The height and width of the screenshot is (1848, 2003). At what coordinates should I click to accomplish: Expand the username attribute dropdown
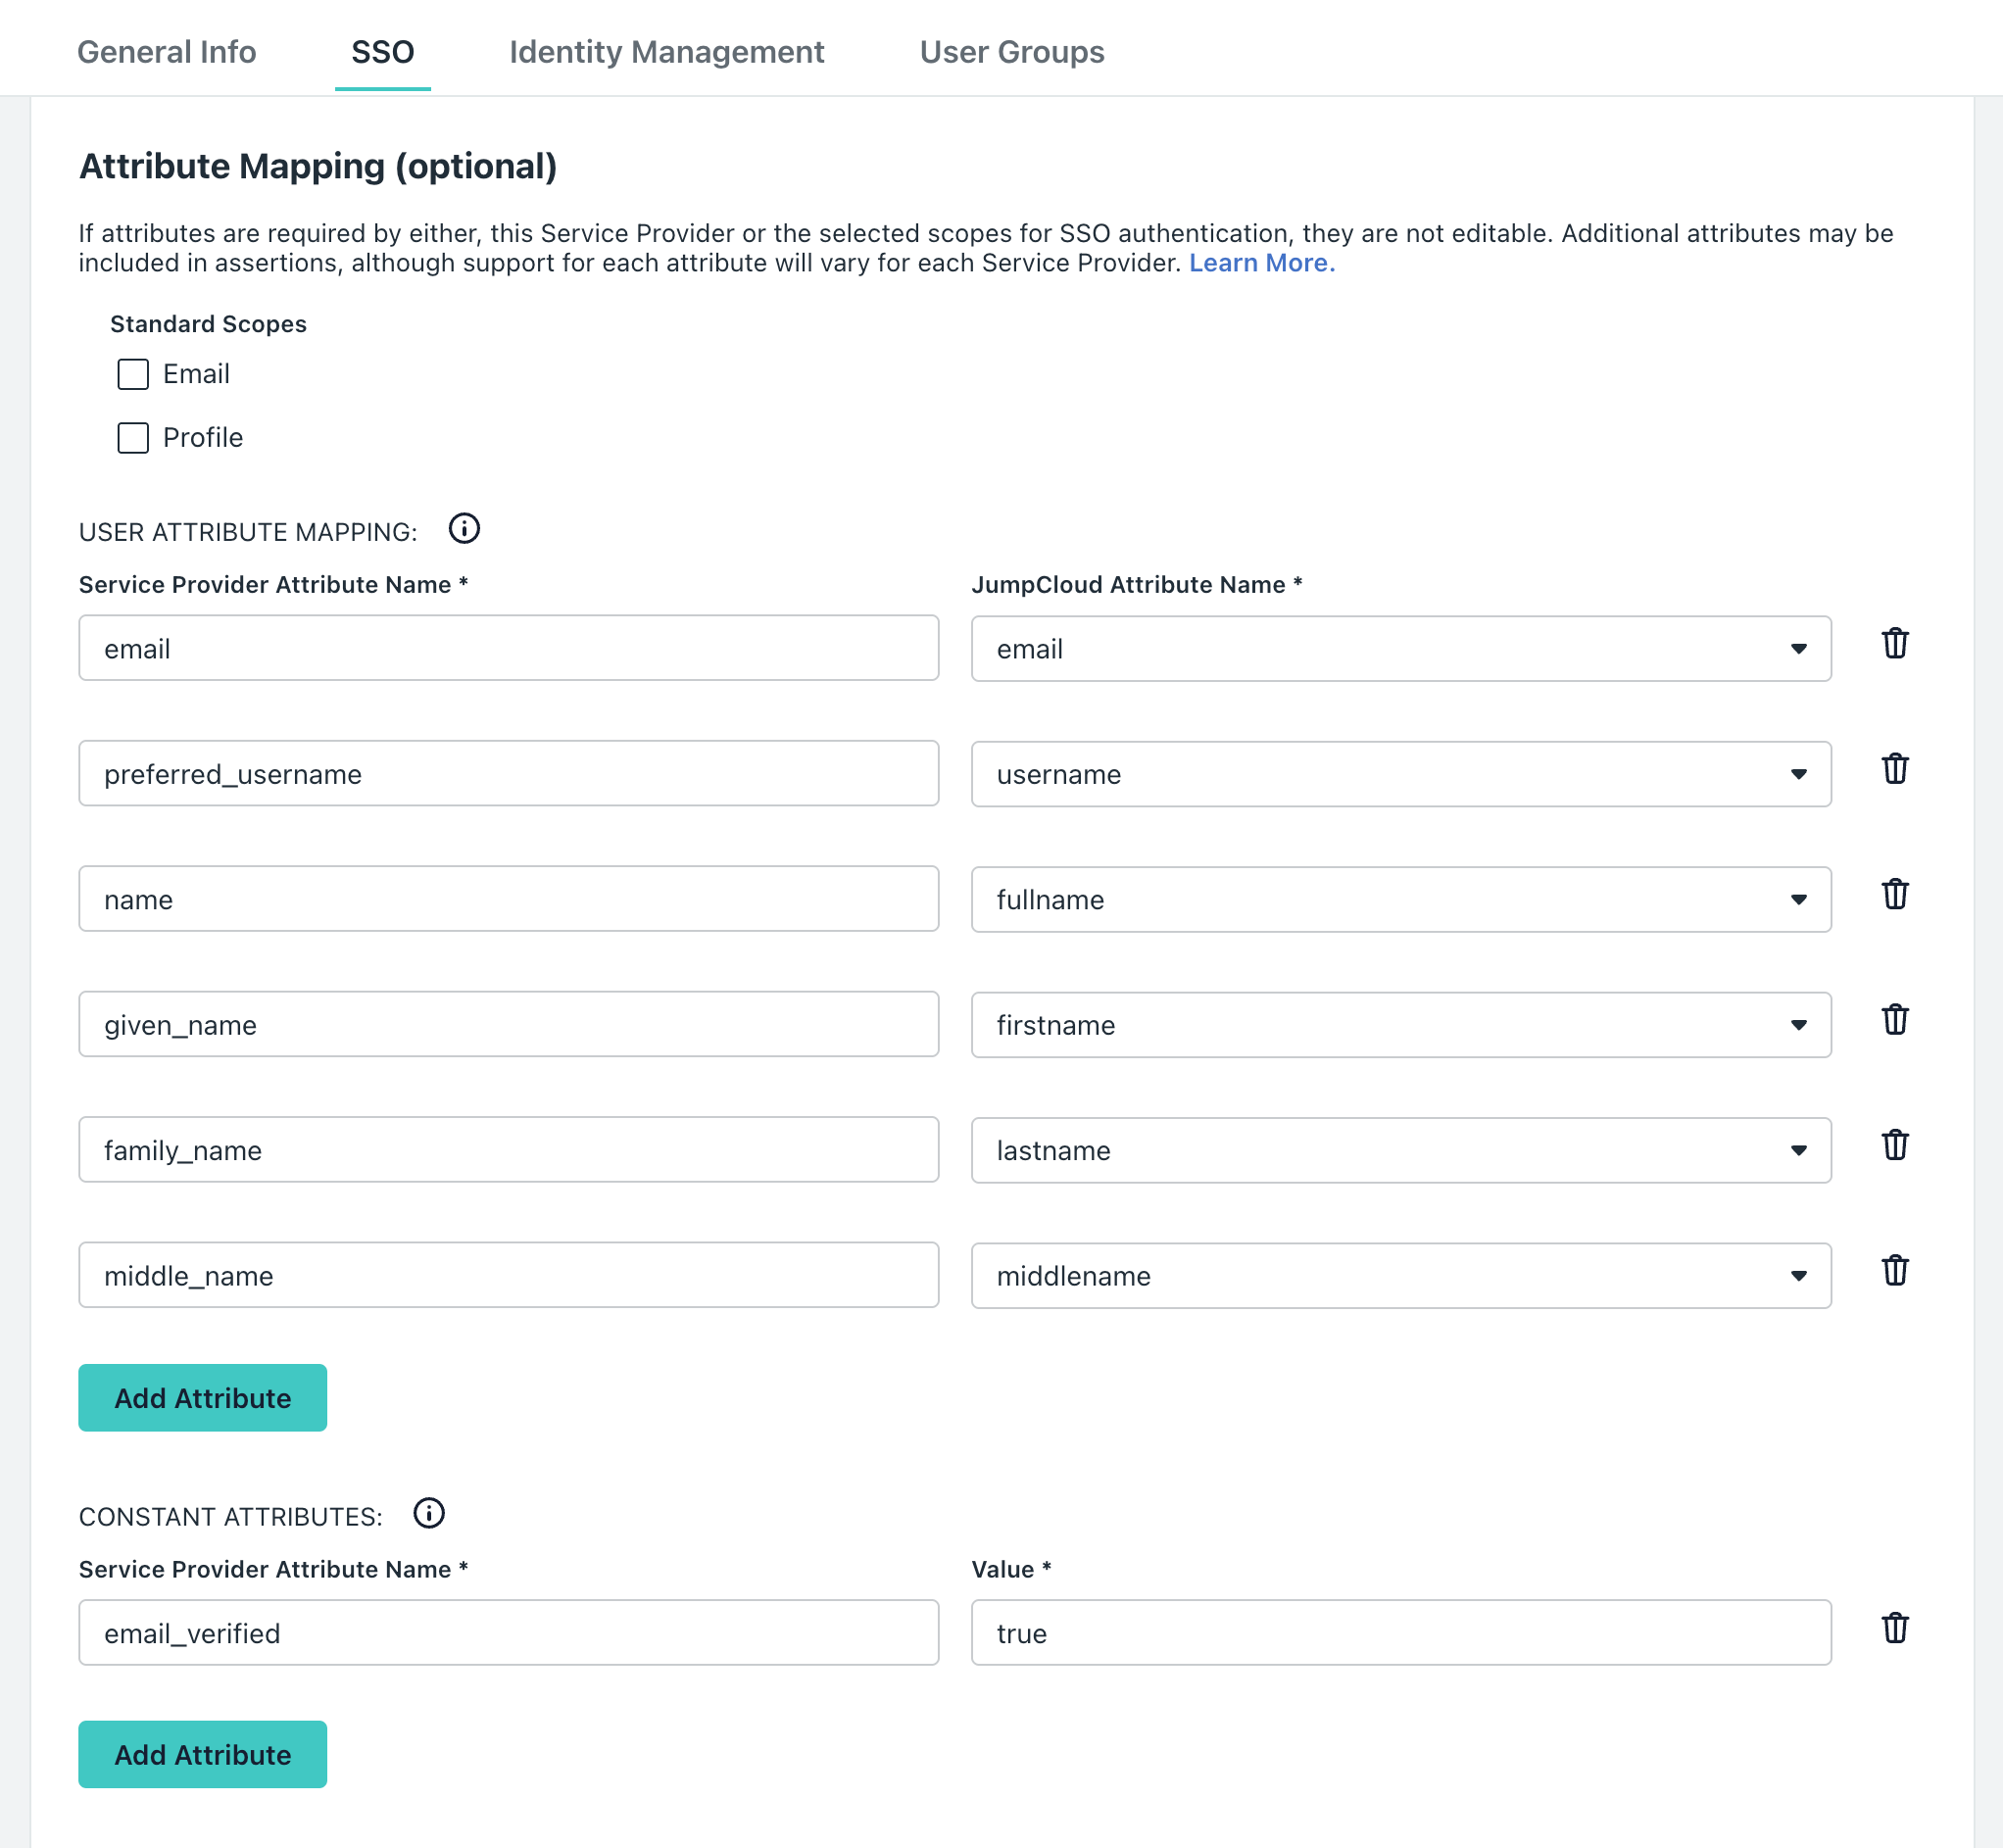click(1798, 773)
